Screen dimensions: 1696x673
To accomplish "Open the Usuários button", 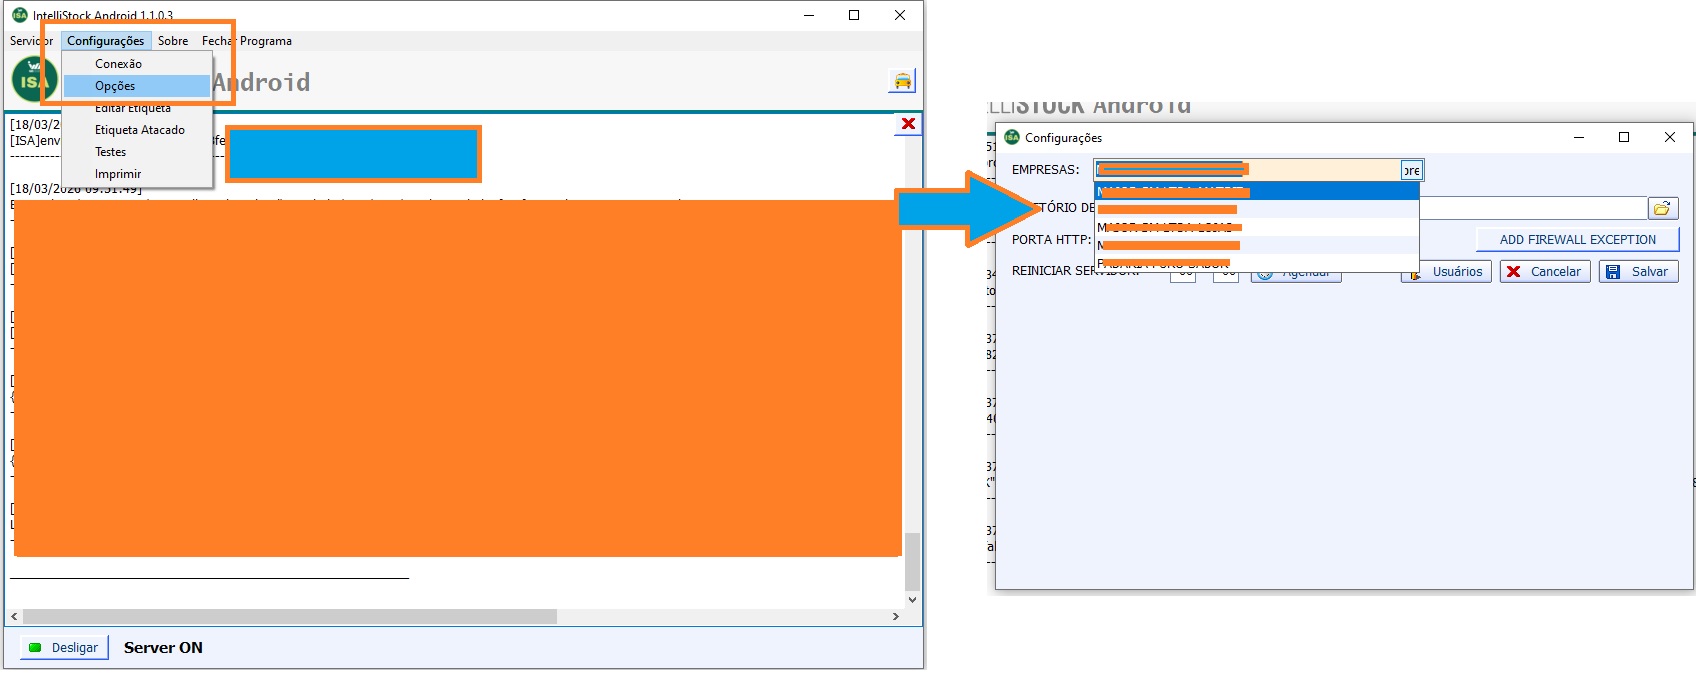I will (x=1447, y=272).
